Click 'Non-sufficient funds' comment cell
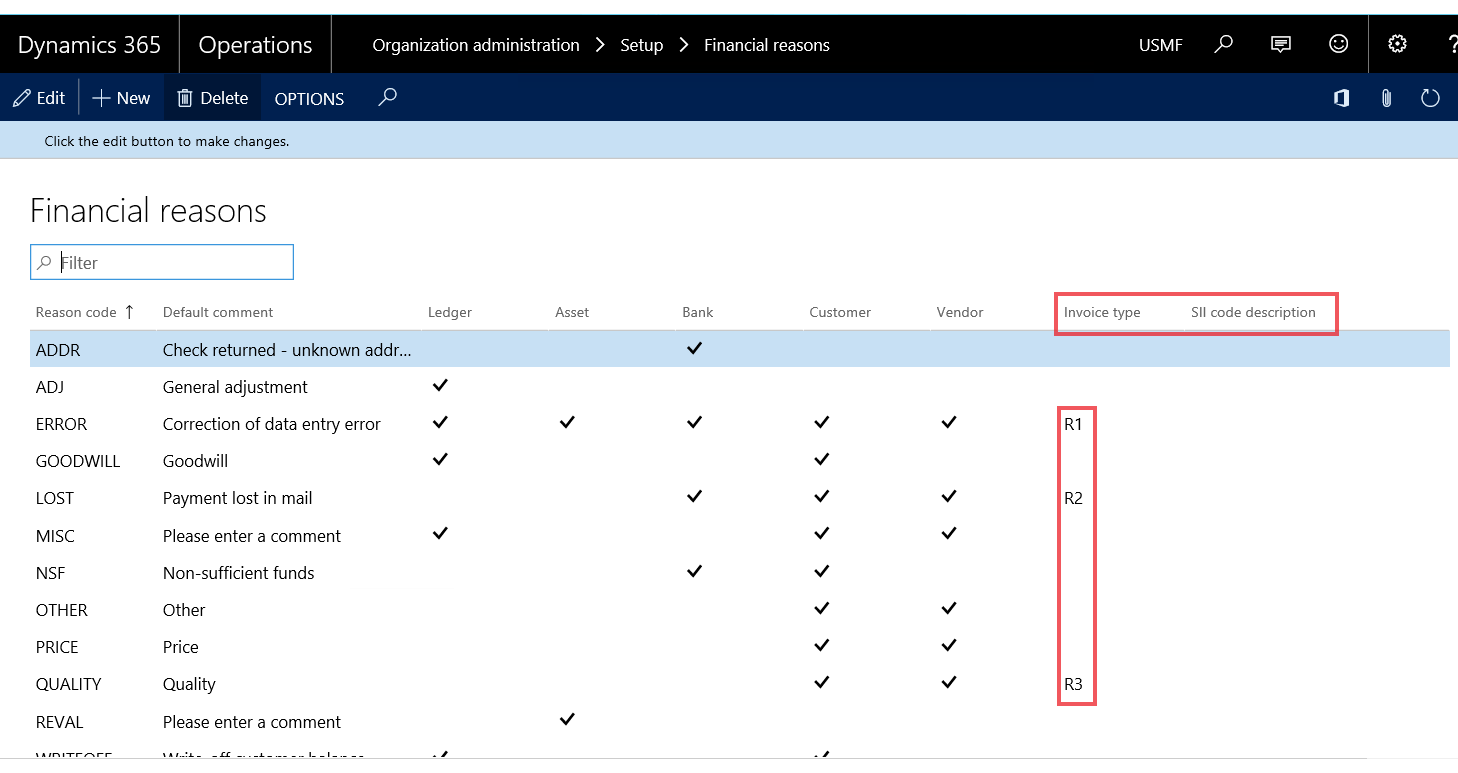Image resolution: width=1458 pixels, height=773 pixels. (x=239, y=573)
